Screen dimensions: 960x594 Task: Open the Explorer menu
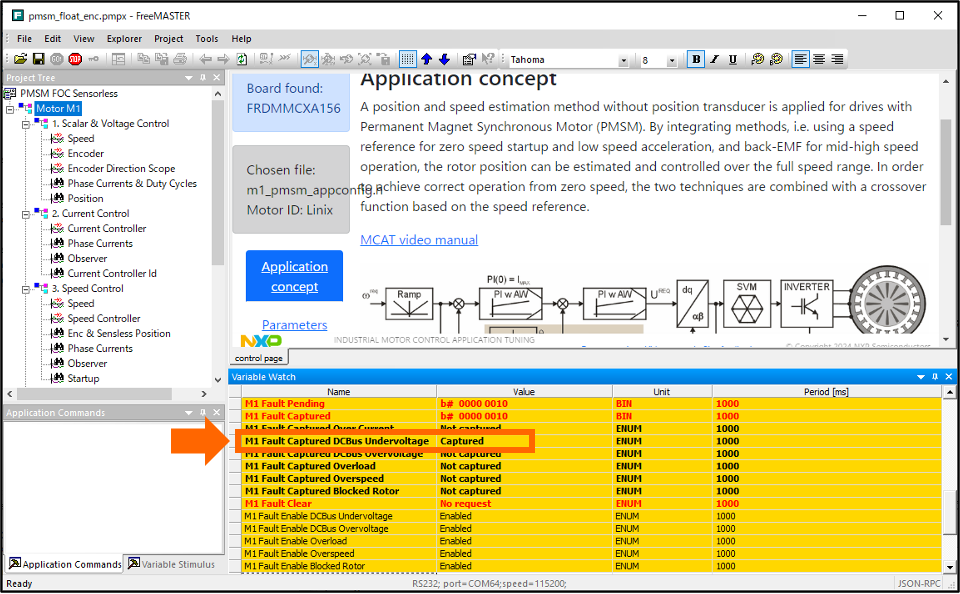coord(124,39)
